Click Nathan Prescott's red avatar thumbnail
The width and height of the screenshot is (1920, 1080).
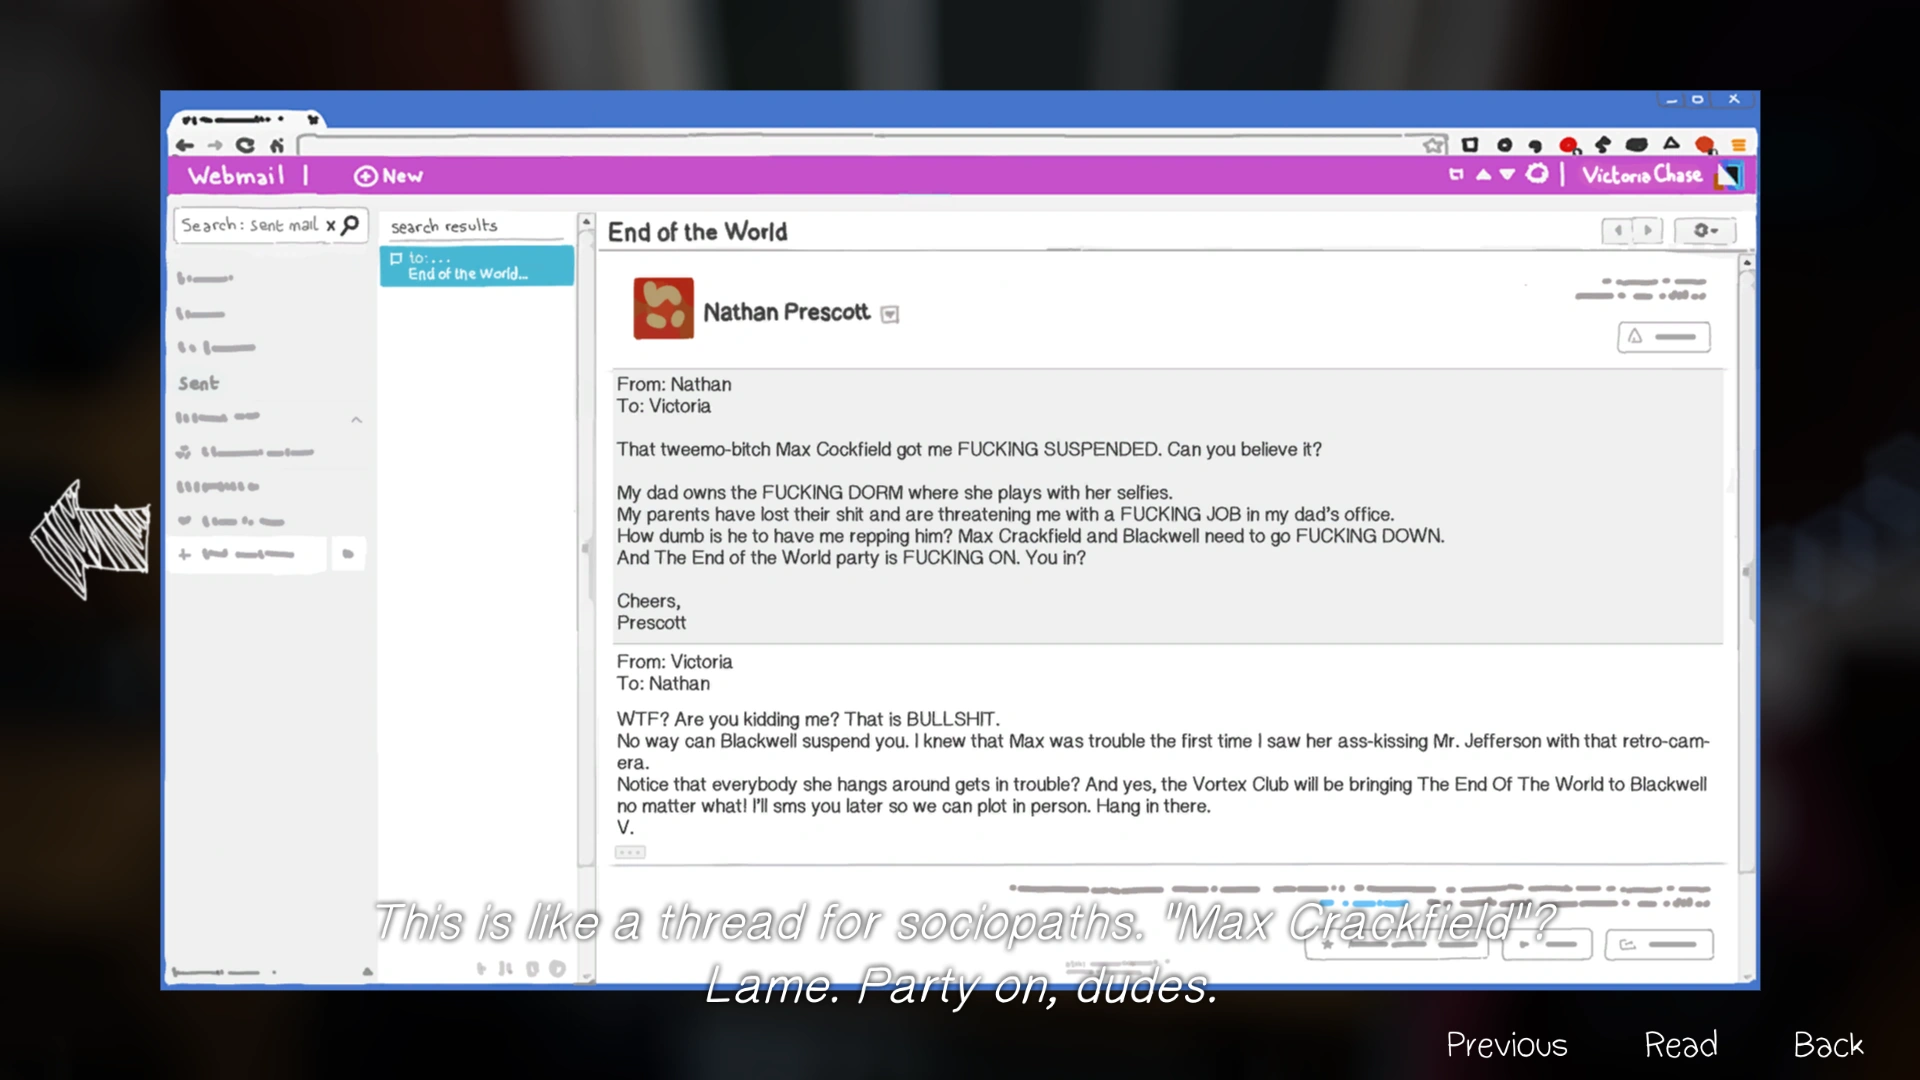pos(663,308)
